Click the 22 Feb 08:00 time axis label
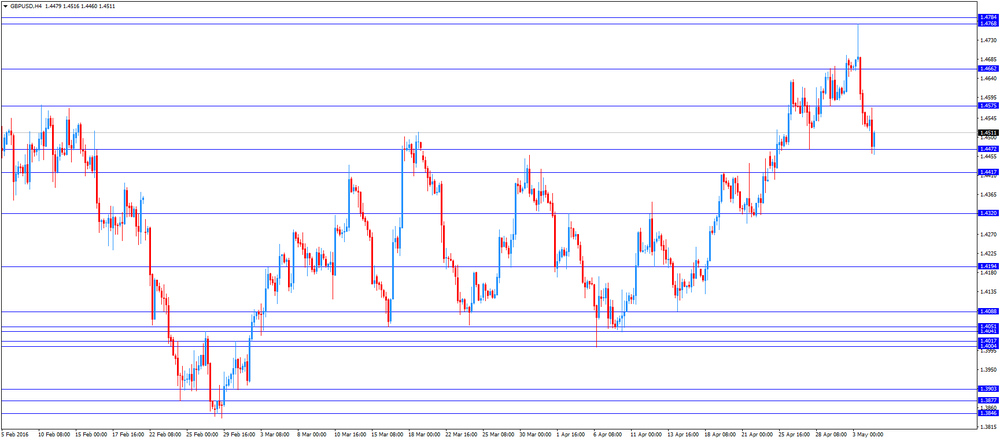The image size is (1000, 441). (165, 435)
